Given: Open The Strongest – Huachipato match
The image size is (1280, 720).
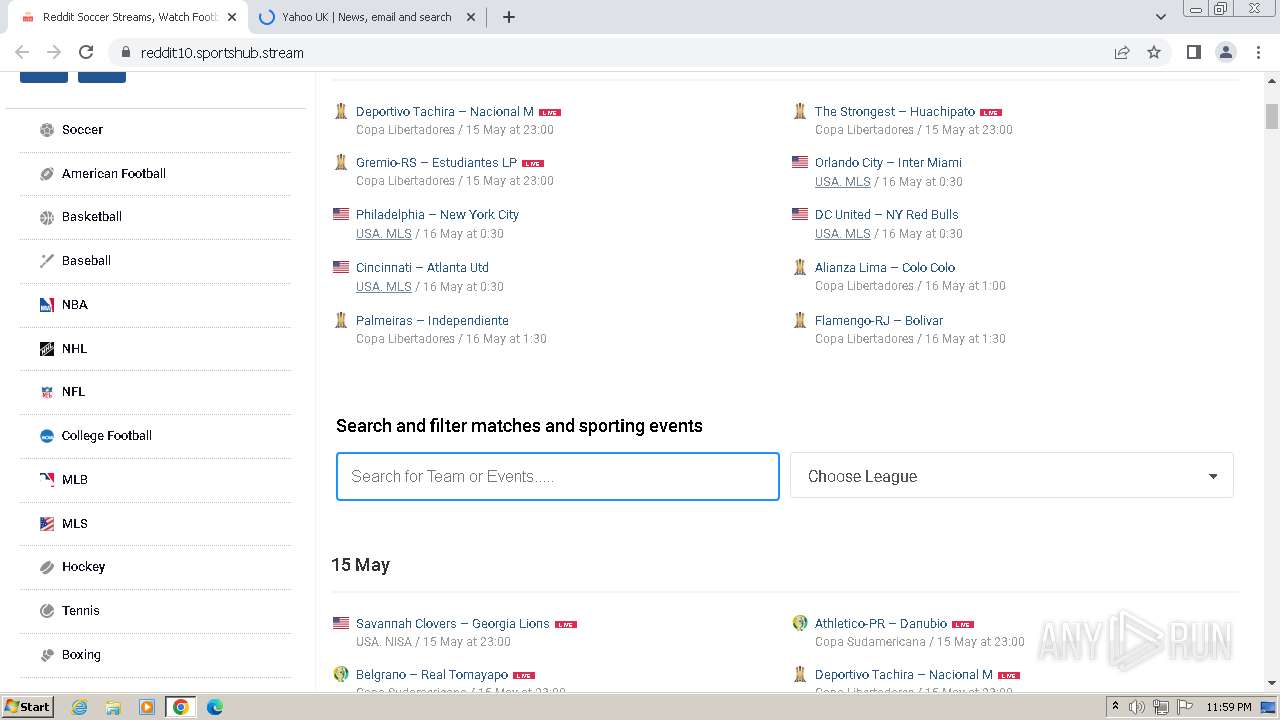Looking at the screenshot, I should 894,112.
